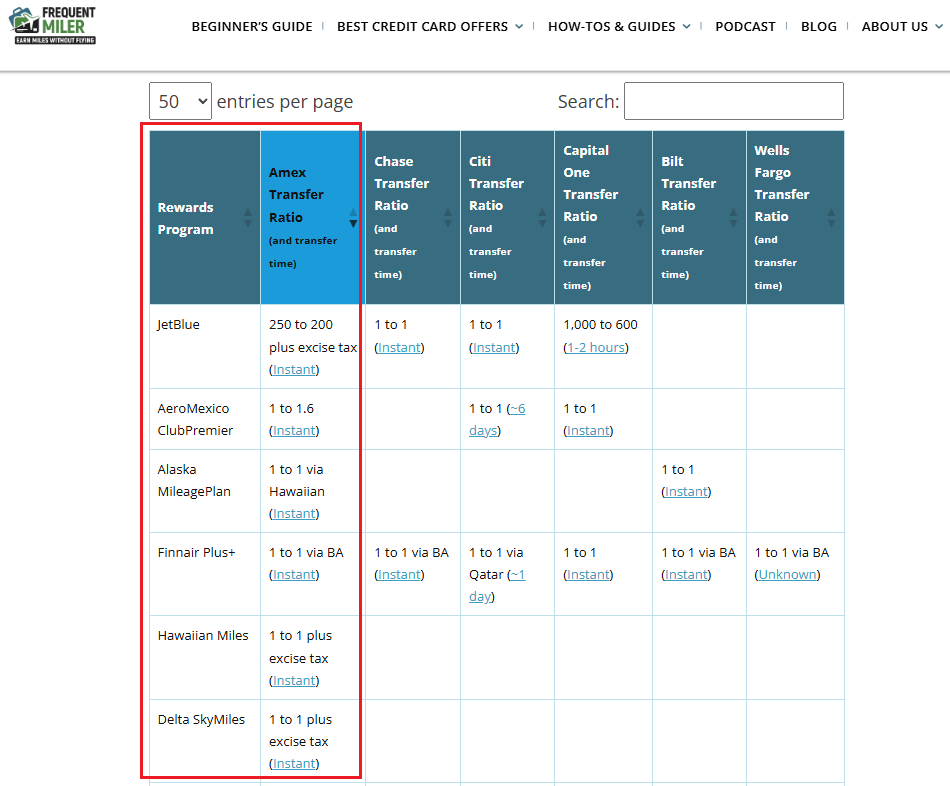Open Delta SkyMiles Amex Instant link
This screenshot has height=786, width=950.
pos(294,764)
